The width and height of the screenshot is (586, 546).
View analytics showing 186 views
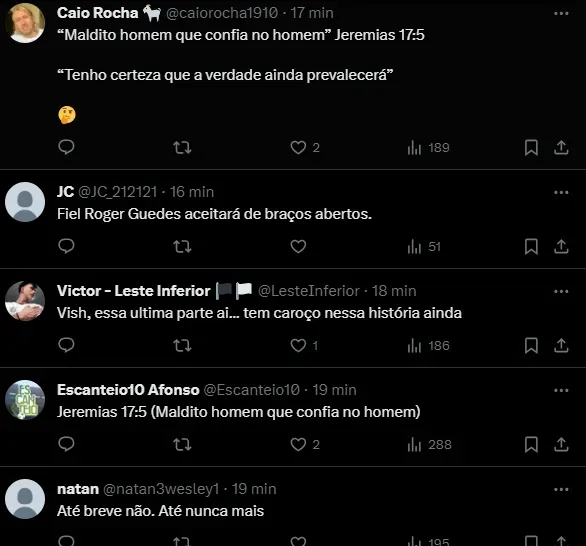coord(428,346)
